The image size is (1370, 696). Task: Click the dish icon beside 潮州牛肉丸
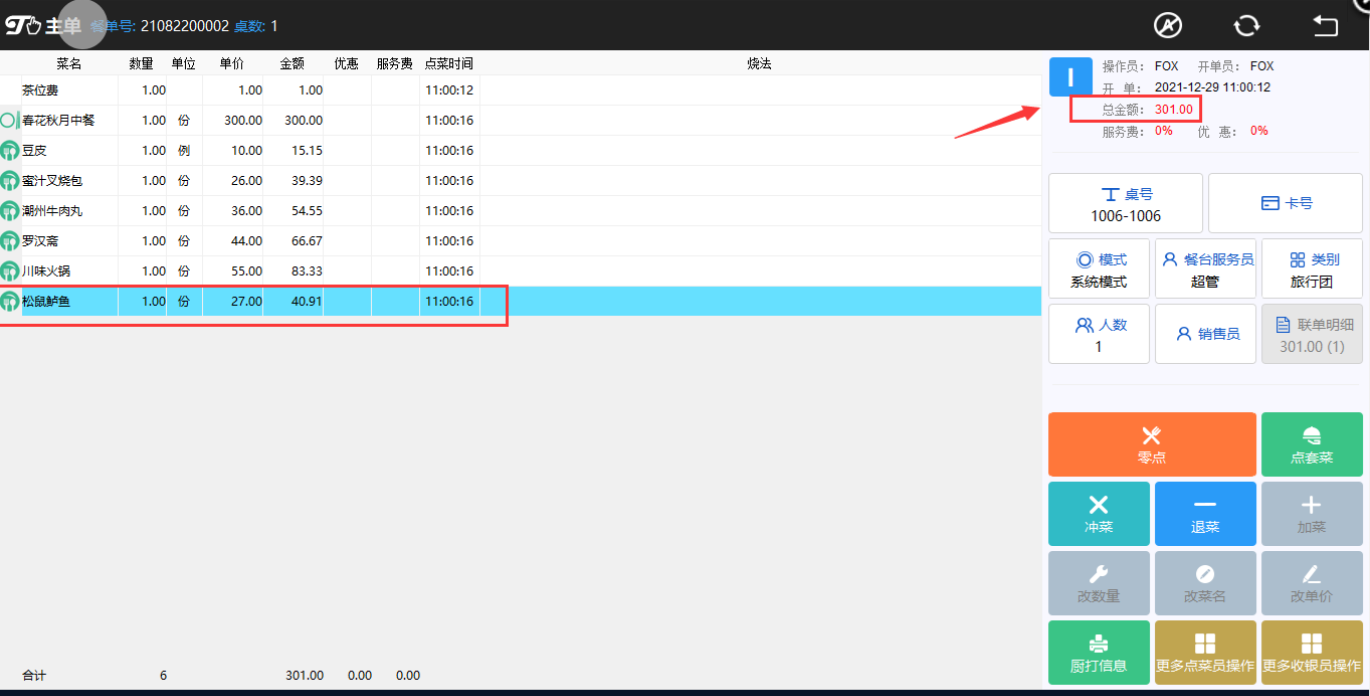point(10,211)
